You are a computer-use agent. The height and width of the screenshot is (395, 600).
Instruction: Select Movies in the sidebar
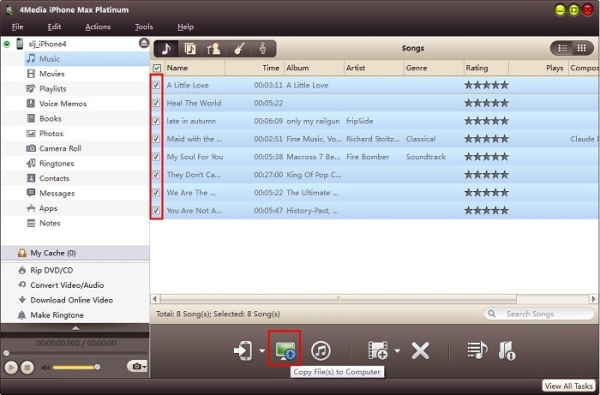[x=52, y=73]
